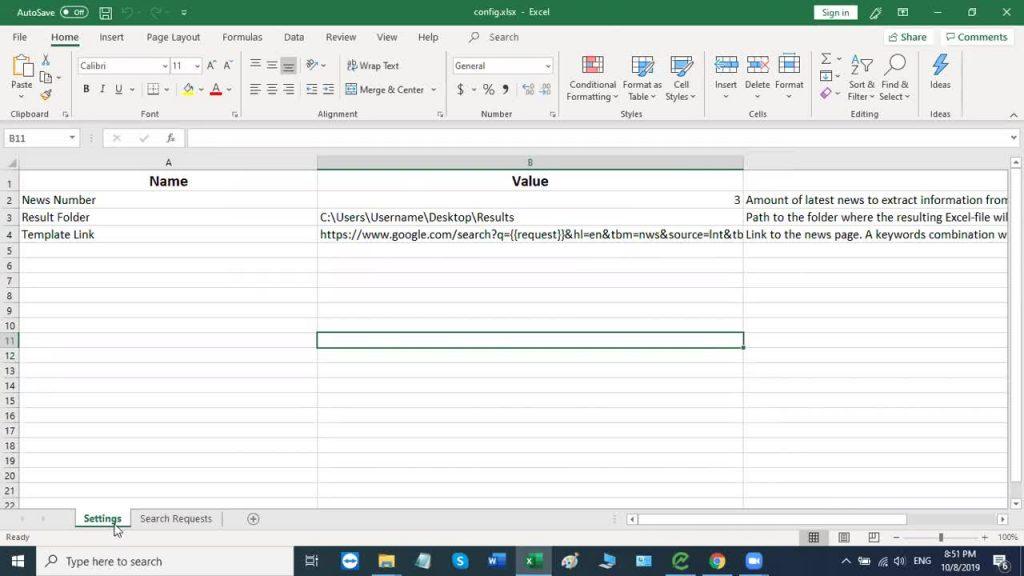This screenshot has height=576, width=1024.
Task: Open the font size 11 dropdown
Action: 197,66
